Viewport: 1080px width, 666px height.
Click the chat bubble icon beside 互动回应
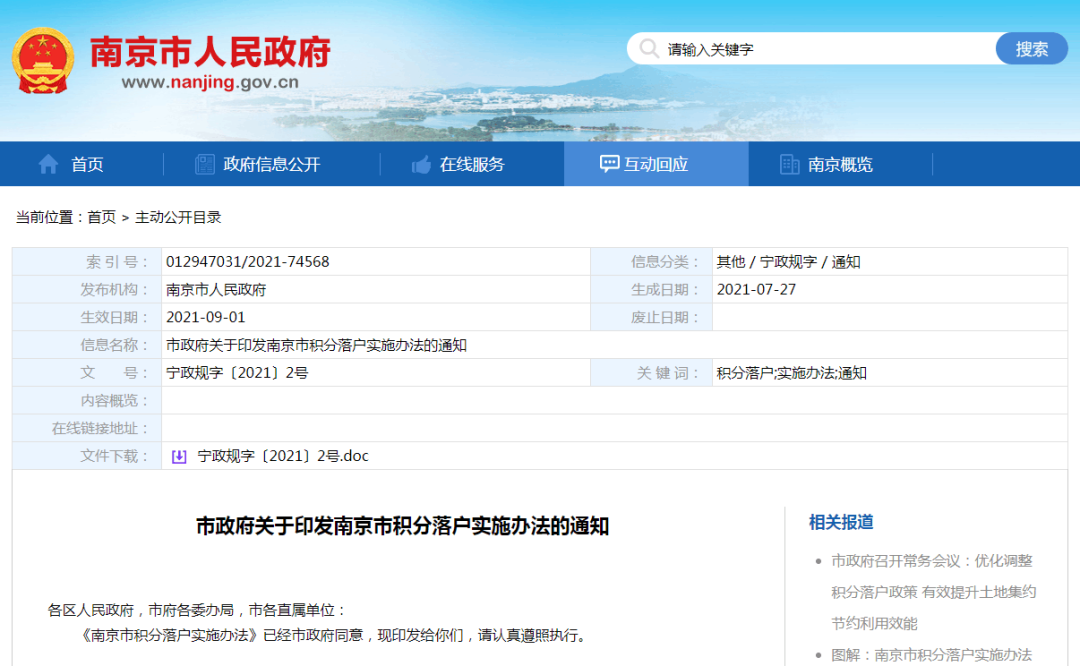(609, 164)
